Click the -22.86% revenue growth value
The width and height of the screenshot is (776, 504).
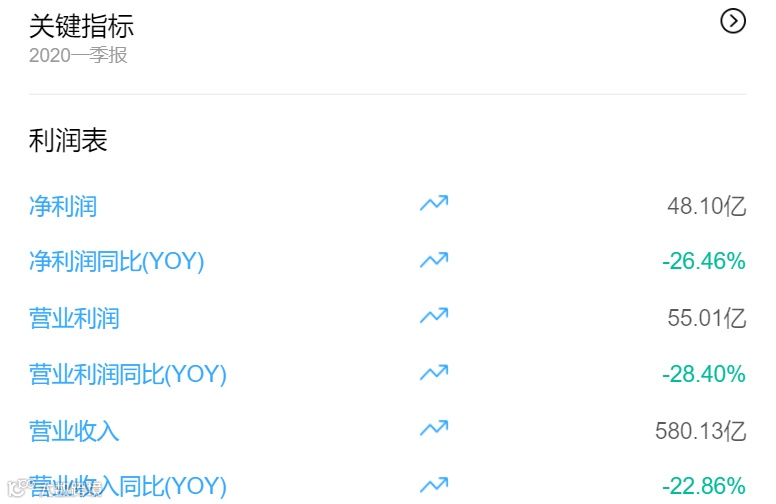click(x=704, y=486)
